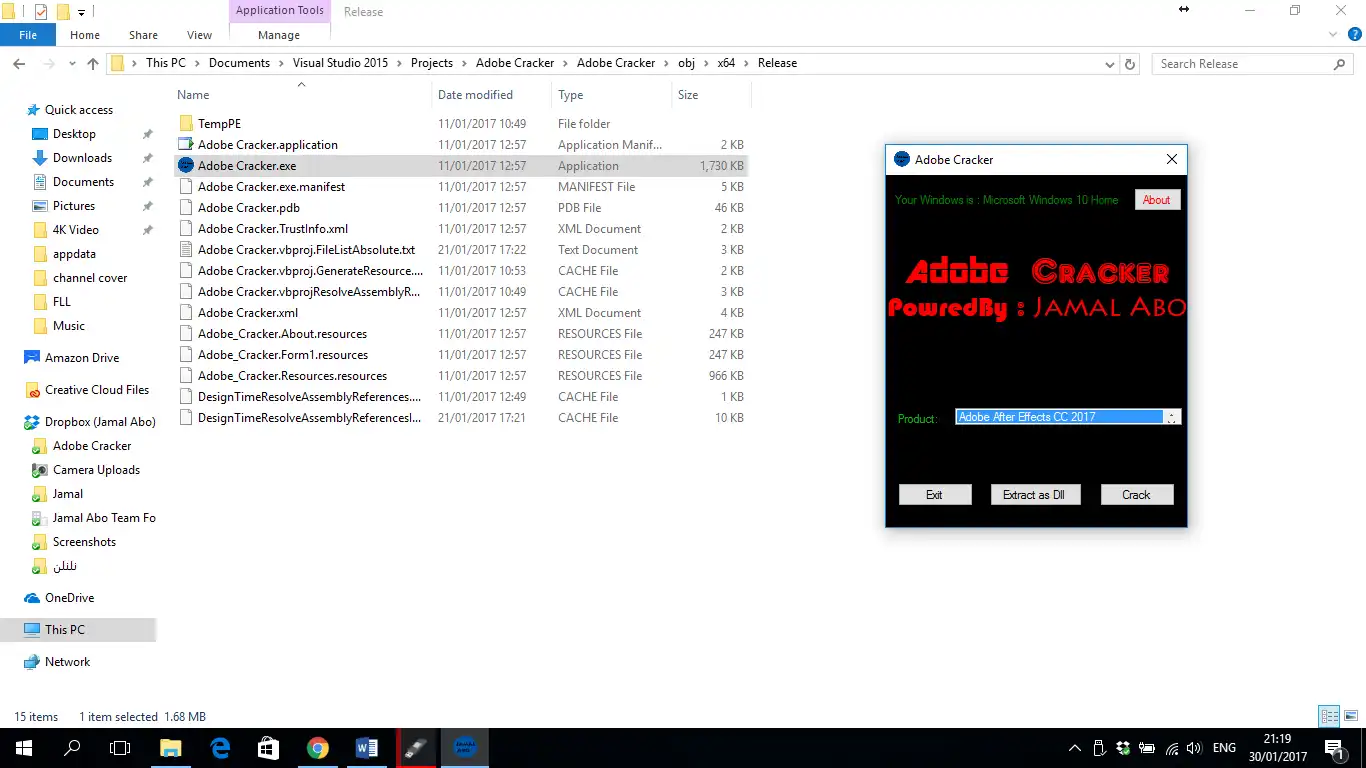Screen dimensions: 1366x768
Task: Click Projects breadcrumb in address bar
Action: pos(432,63)
